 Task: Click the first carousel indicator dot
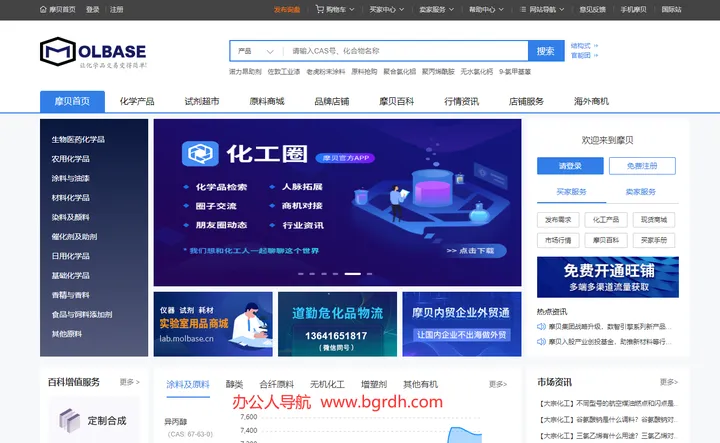click(301, 274)
